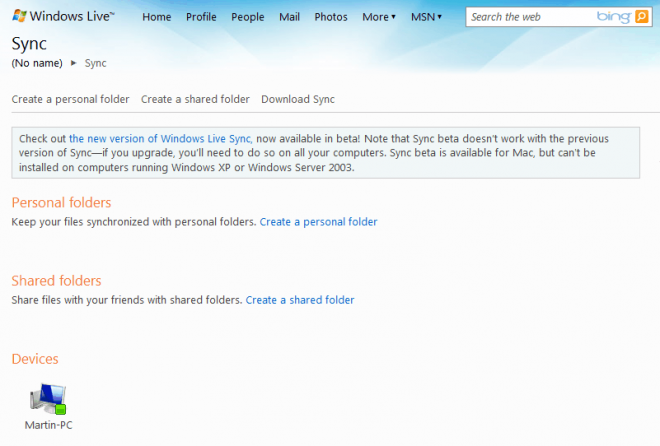Focus the Search the web field
660x446 pixels.
coord(530,17)
